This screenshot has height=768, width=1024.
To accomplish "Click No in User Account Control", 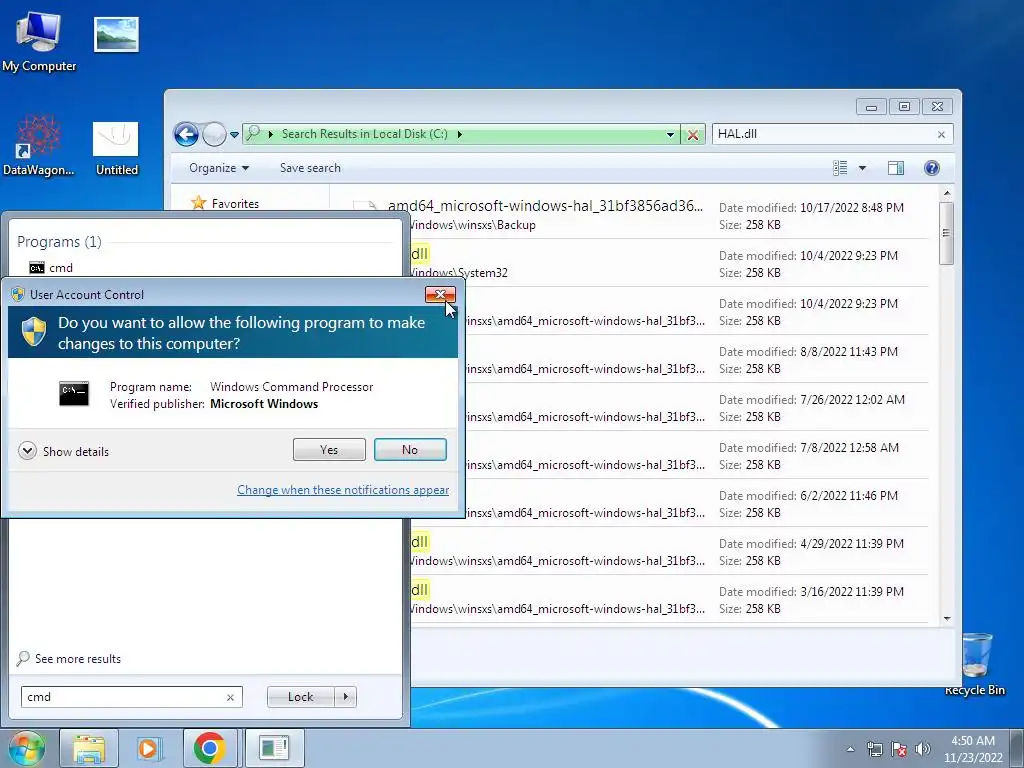I will (x=410, y=449).
